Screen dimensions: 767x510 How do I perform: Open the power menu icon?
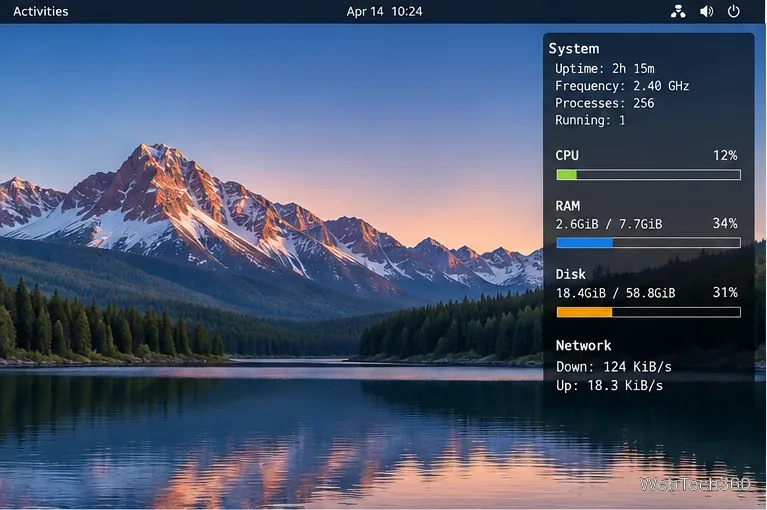[x=734, y=11]
